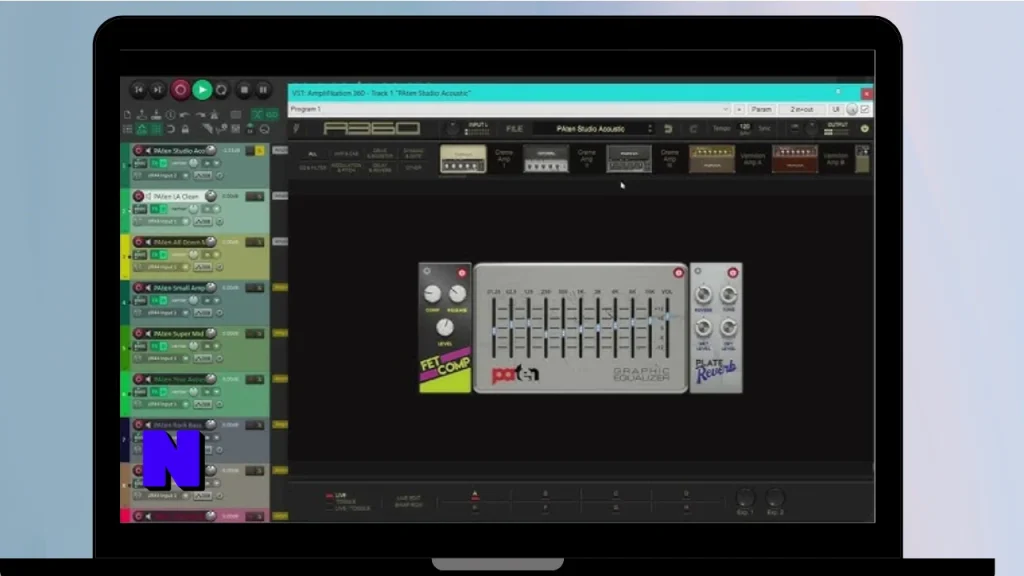This screenshot has height=576, width=1024.
Task: Go to project start in transport
Action: [x=138, y=89]
